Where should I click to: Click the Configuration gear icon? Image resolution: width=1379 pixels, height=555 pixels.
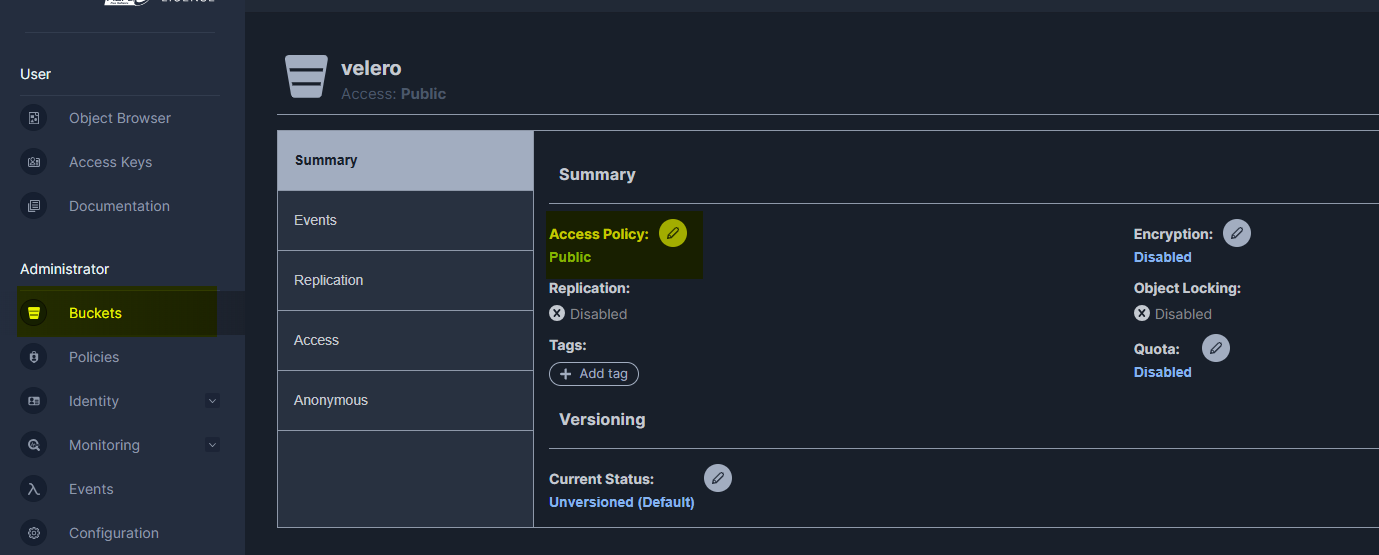coord(34,533)
